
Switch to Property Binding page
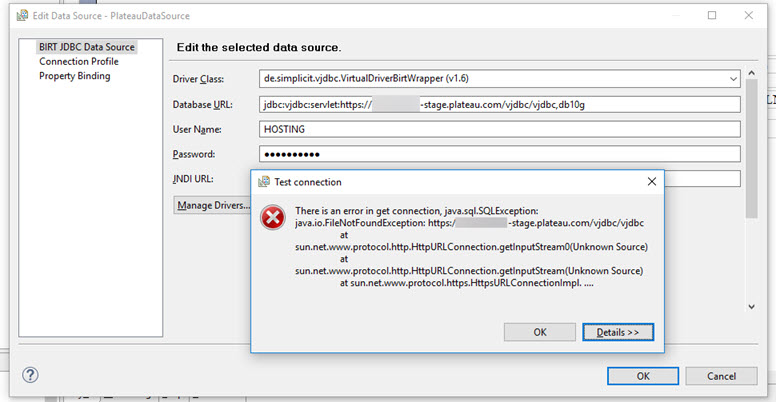[75, 76]
